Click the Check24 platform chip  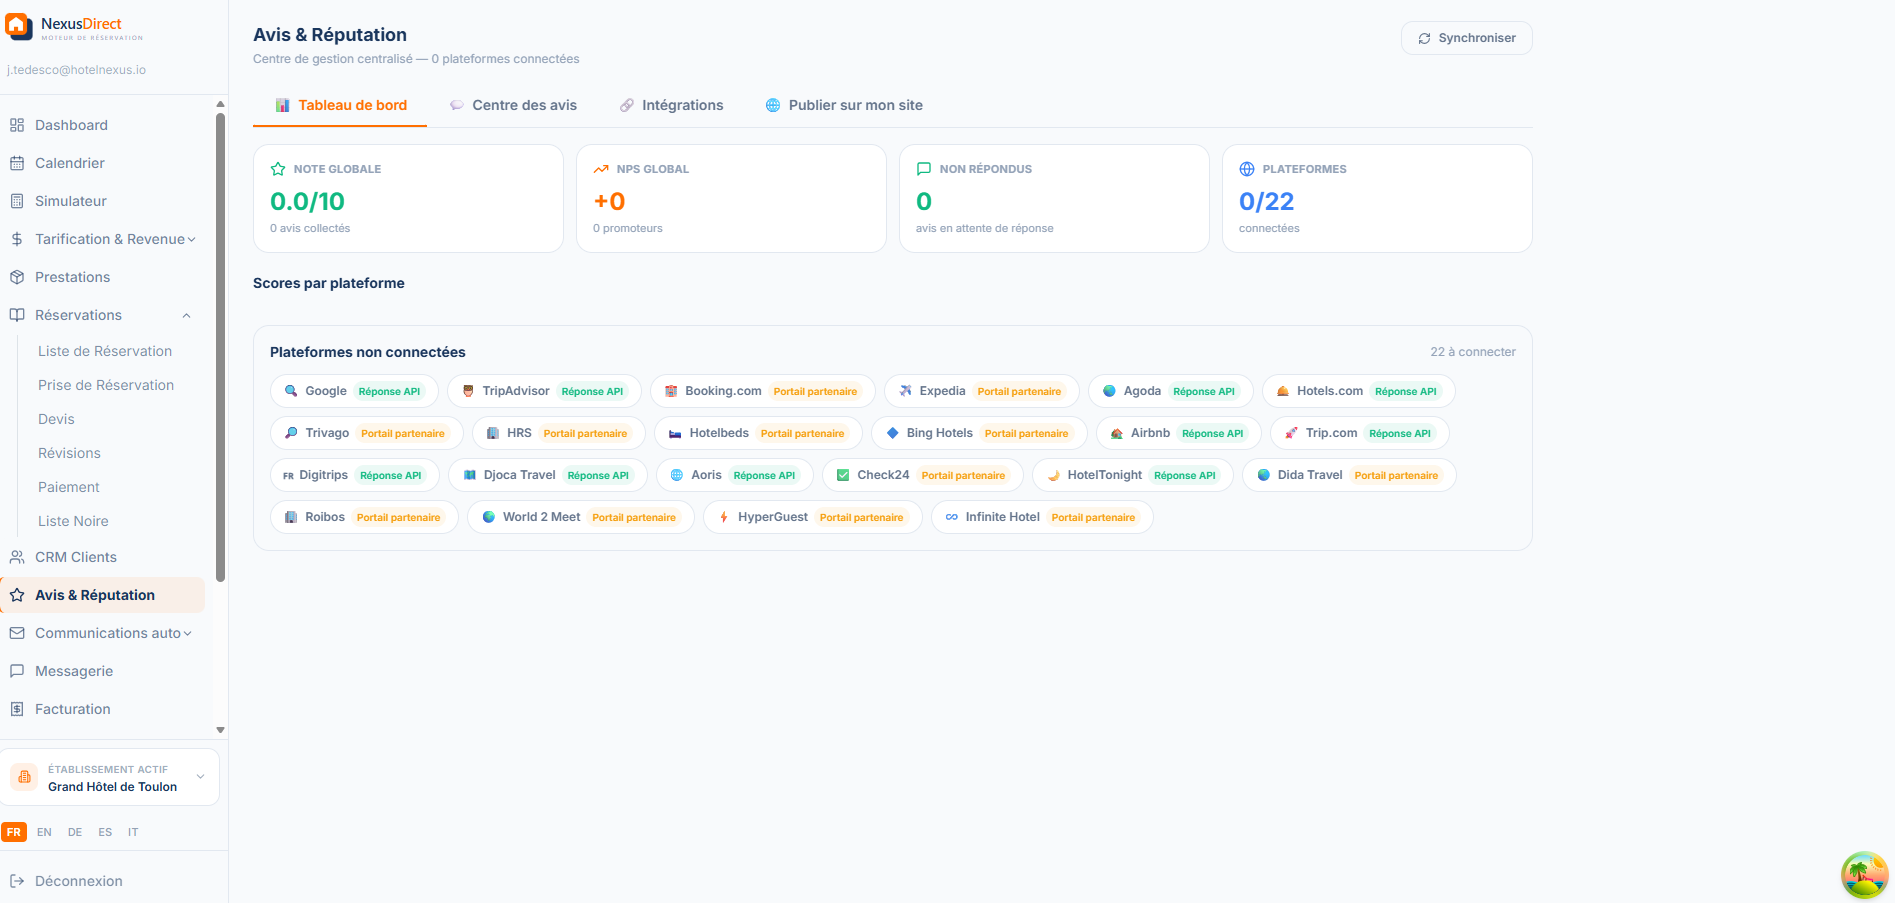click(922, 475)
